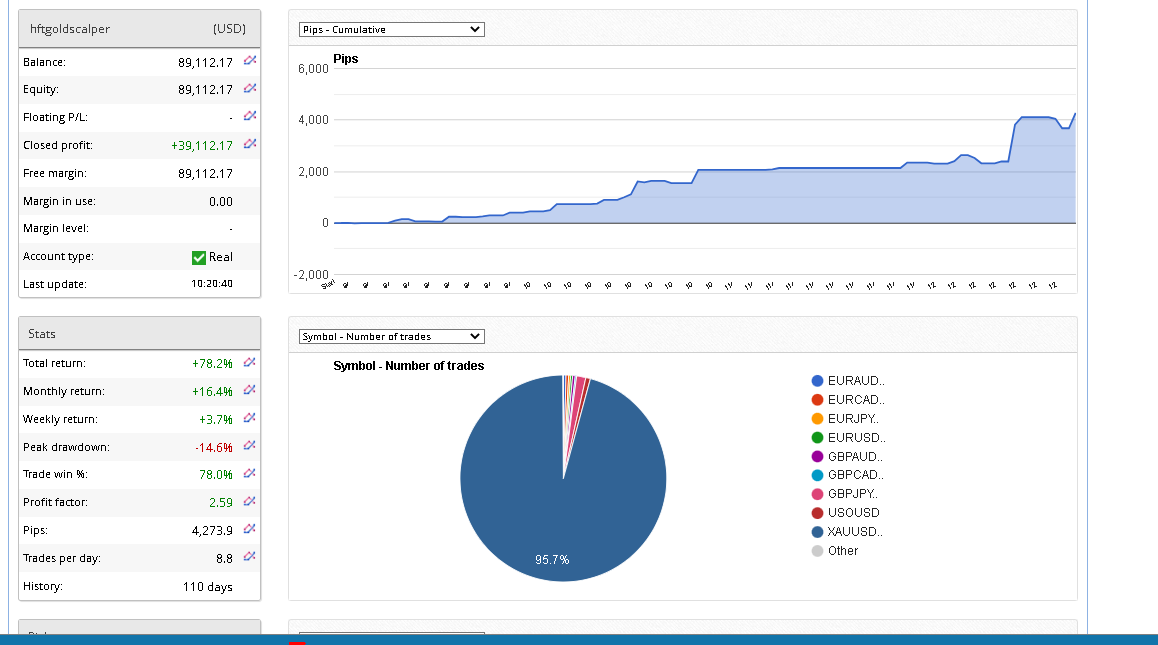
Task: Open the chart icon for Closed profit
Action: click(x=250, y=145)
